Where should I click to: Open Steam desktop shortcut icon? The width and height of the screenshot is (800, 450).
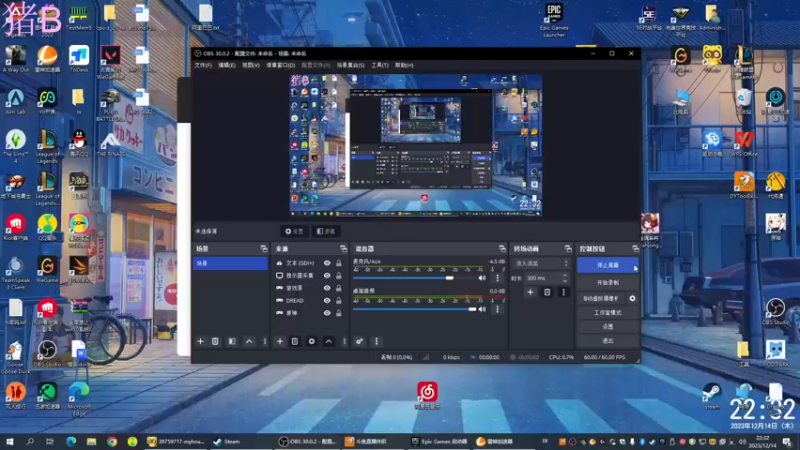point(712,396)
